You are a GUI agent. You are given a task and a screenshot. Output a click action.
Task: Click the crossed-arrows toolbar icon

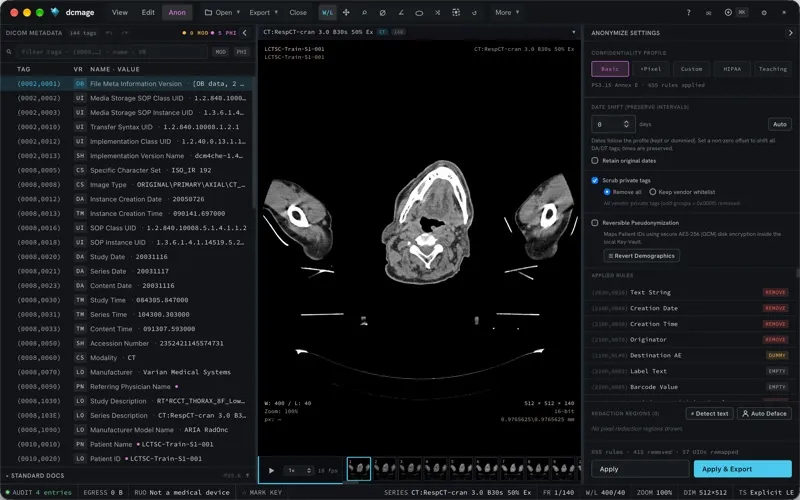(x=437, y=13)
